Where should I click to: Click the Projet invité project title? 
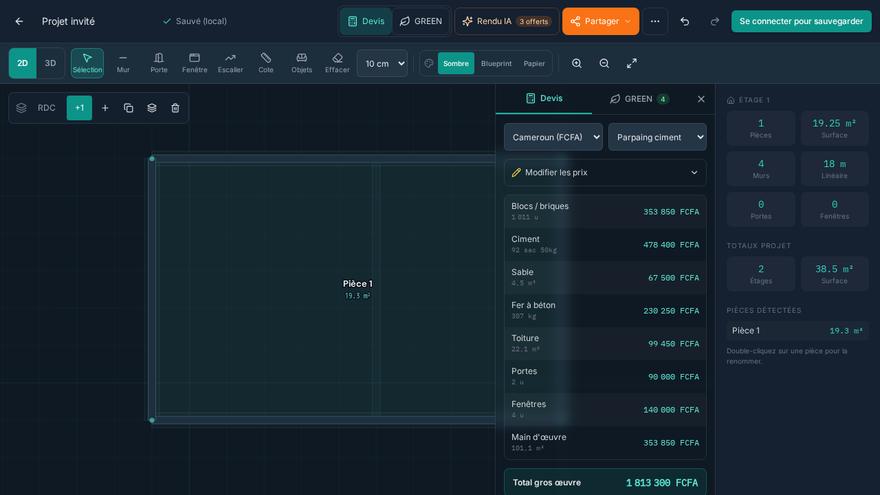point(68,21)
